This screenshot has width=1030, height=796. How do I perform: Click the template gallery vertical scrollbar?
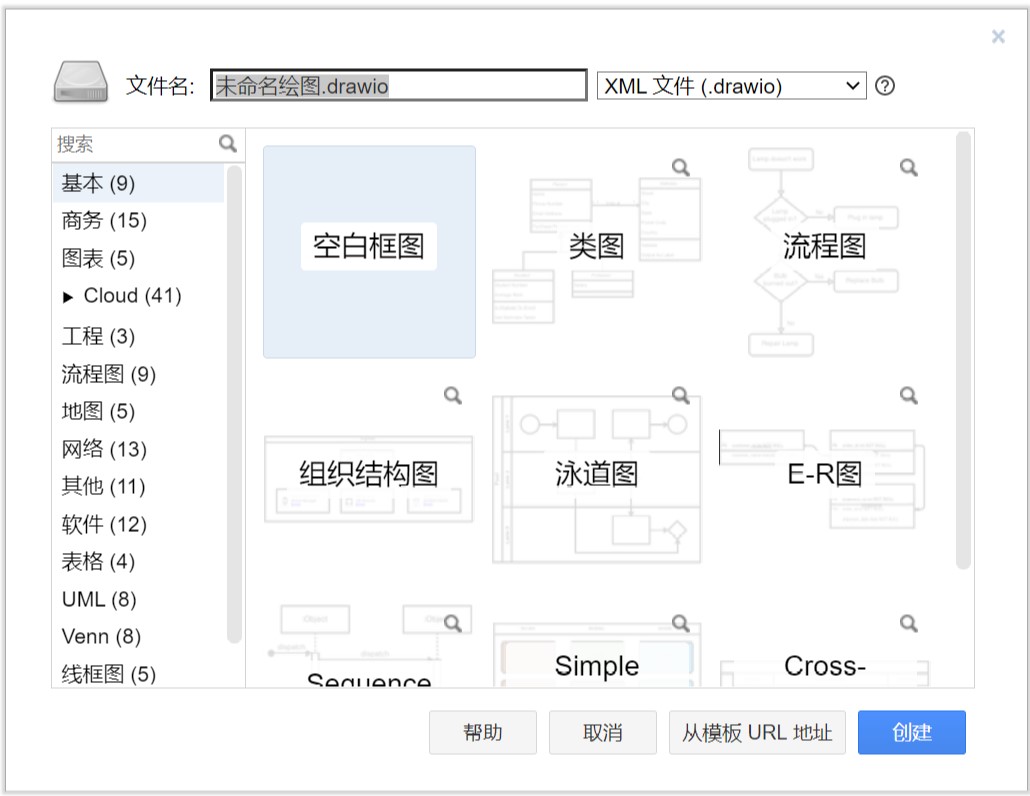point(963,350)
